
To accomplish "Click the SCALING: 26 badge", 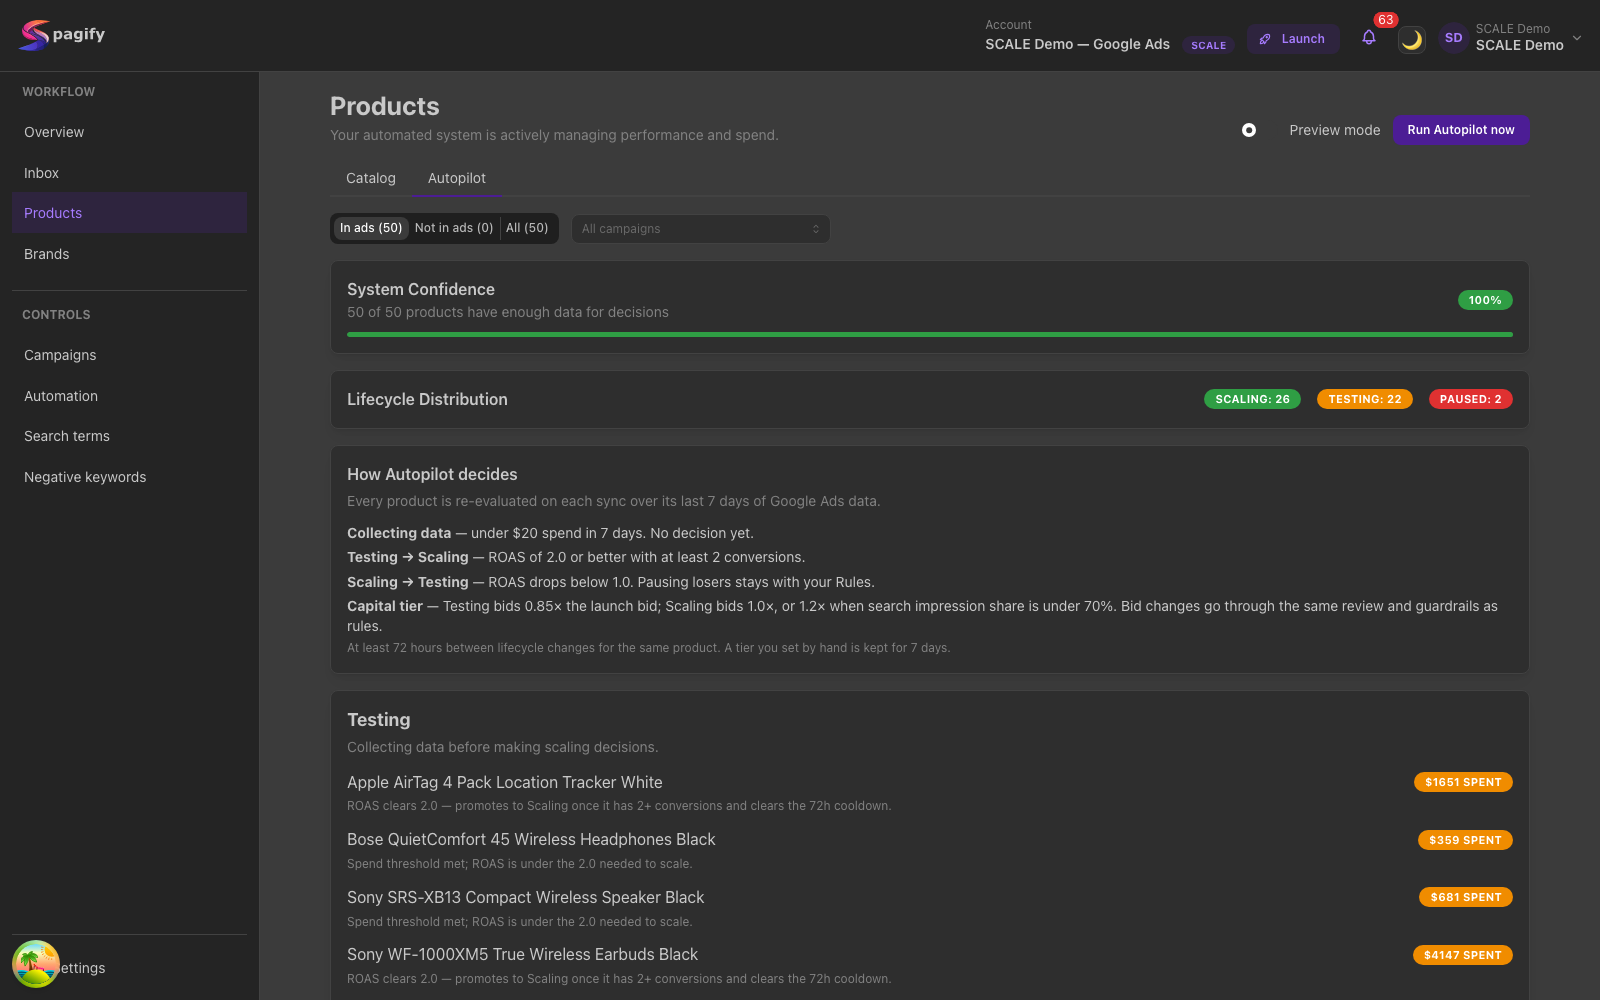I will point(1252,399).
